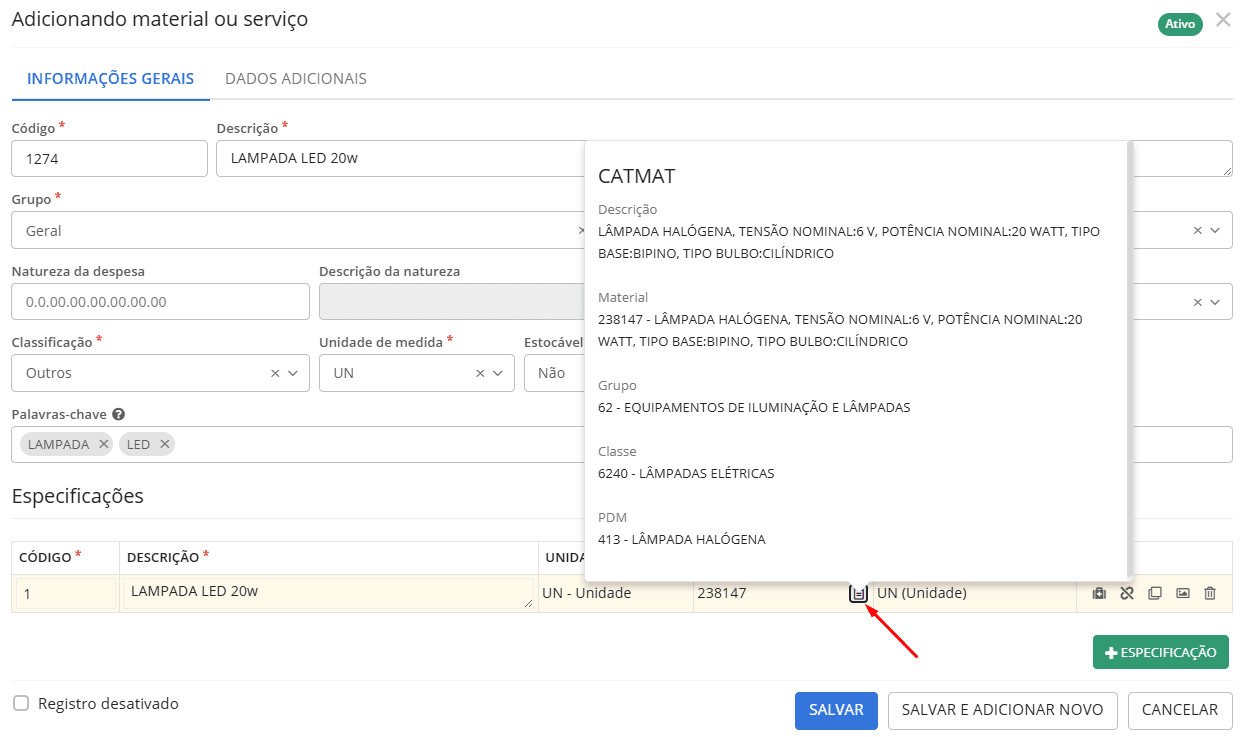The height and width of the screenshot is (737, 1243).
Task: Select the Informações Gerais tab
Action: [110, 78]
